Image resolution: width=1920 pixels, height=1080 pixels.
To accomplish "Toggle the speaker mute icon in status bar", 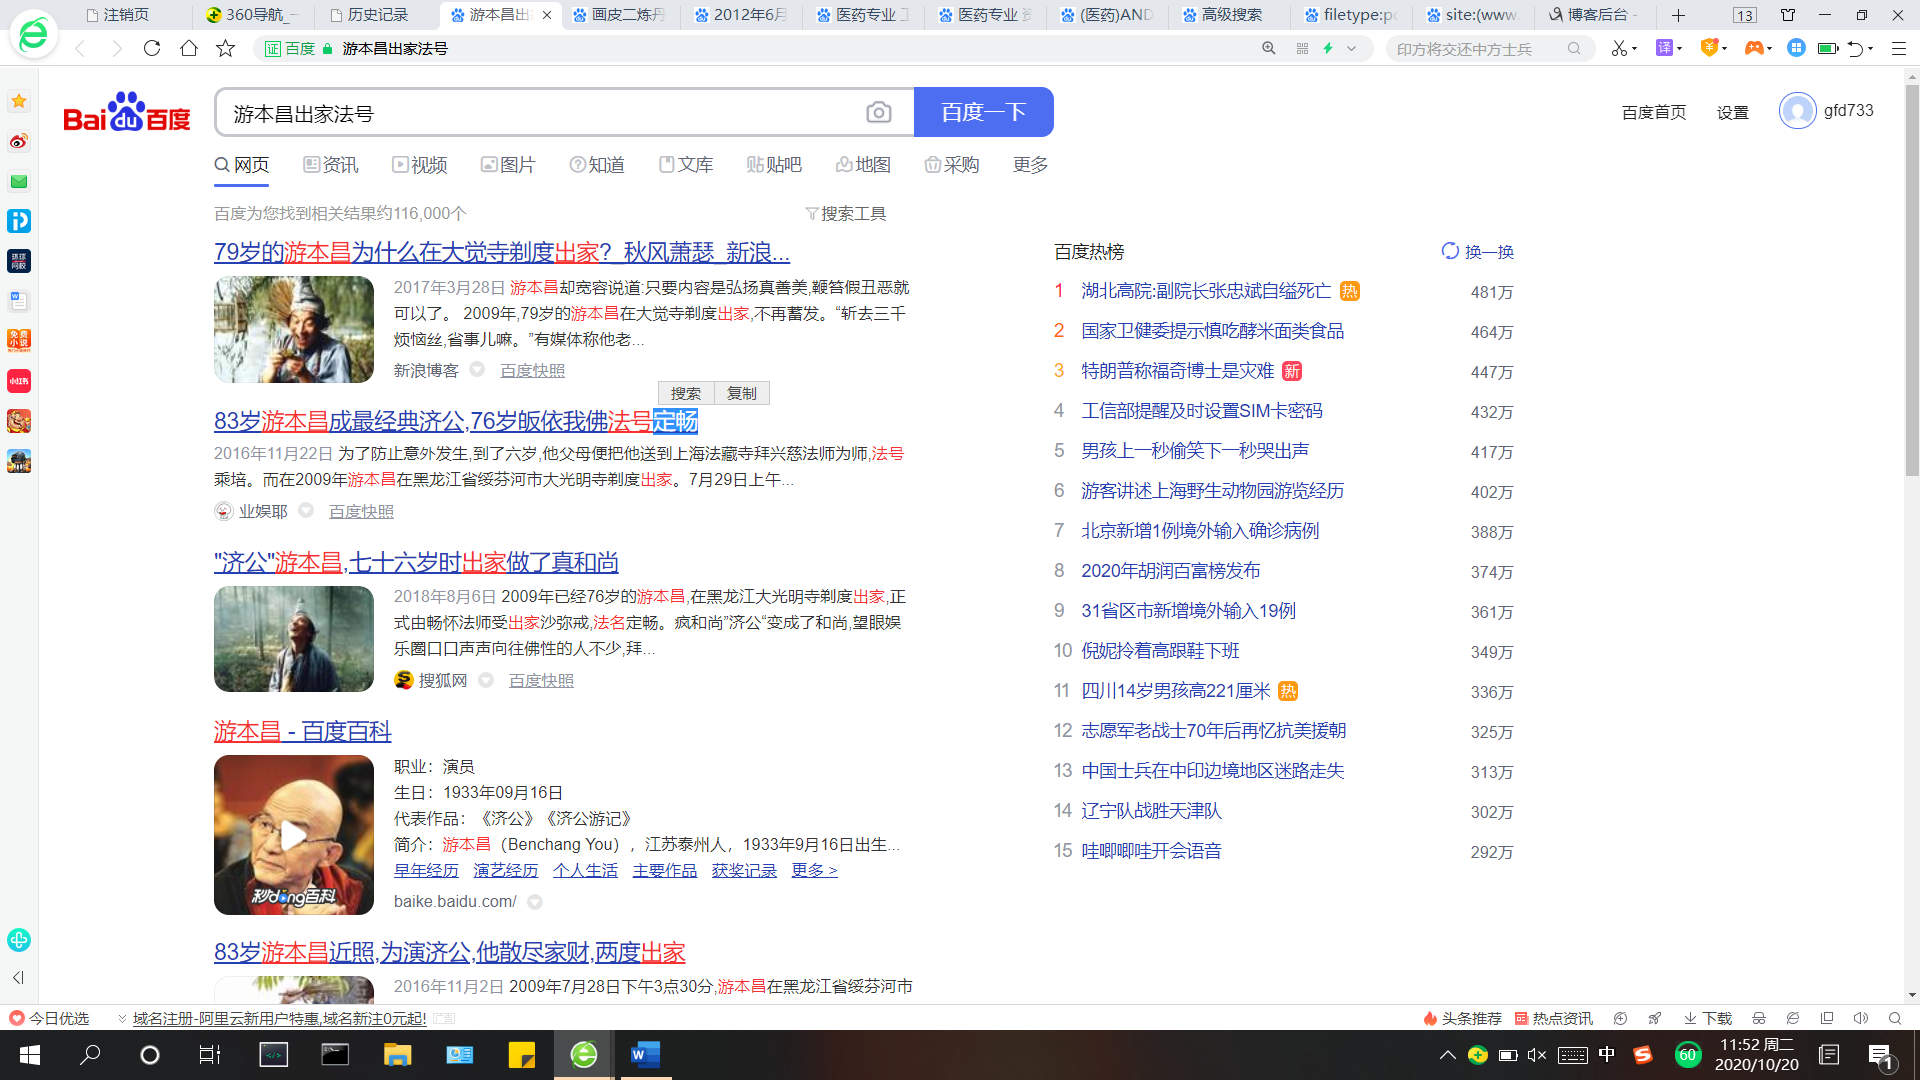I will click(1860, 1018).
